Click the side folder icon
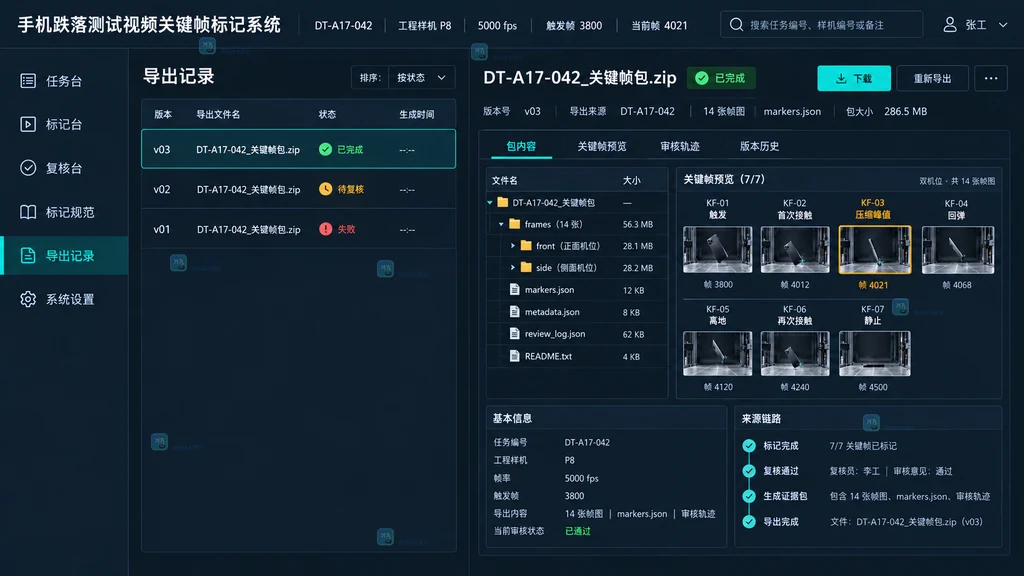Screen dimensions: 1024x576 pos(526,268)
